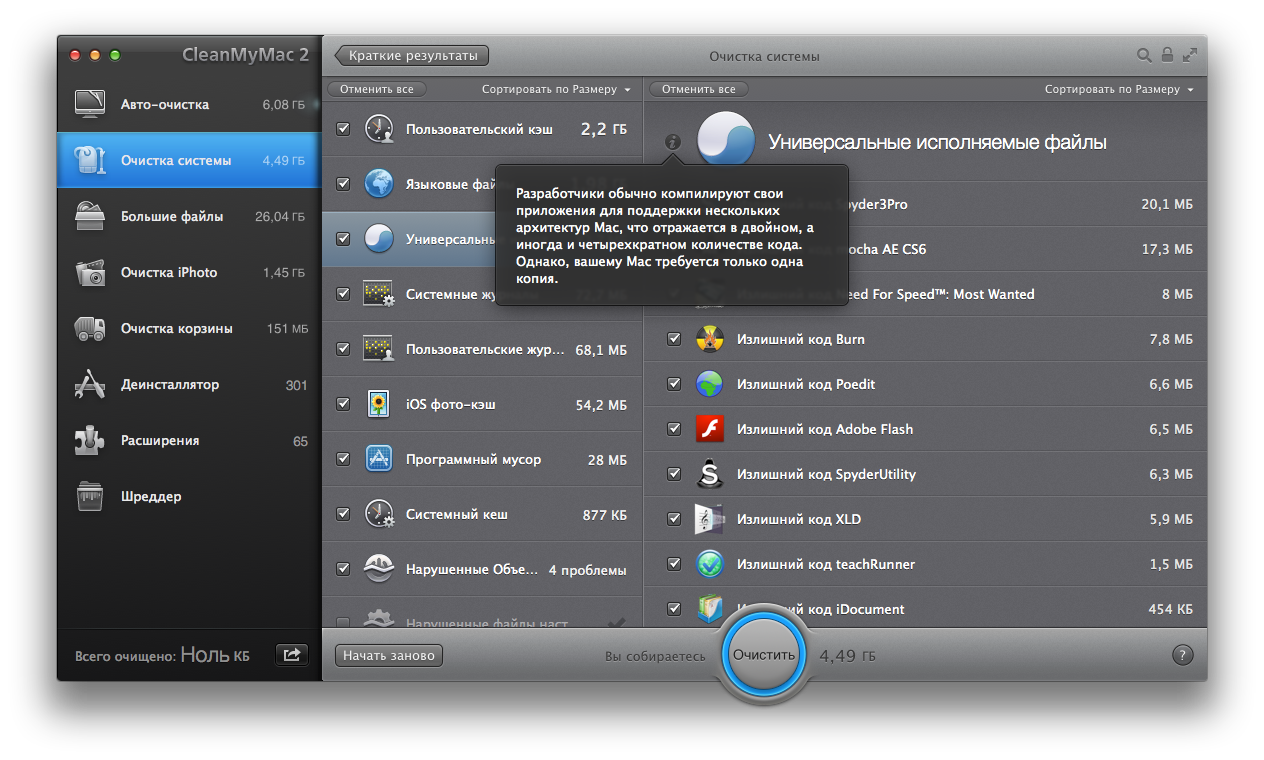The height and width of the screenshot is (760, 1264).
Task: Click the iOS фото-кэш sunflower icon
Action: click(x=378, y=404)
